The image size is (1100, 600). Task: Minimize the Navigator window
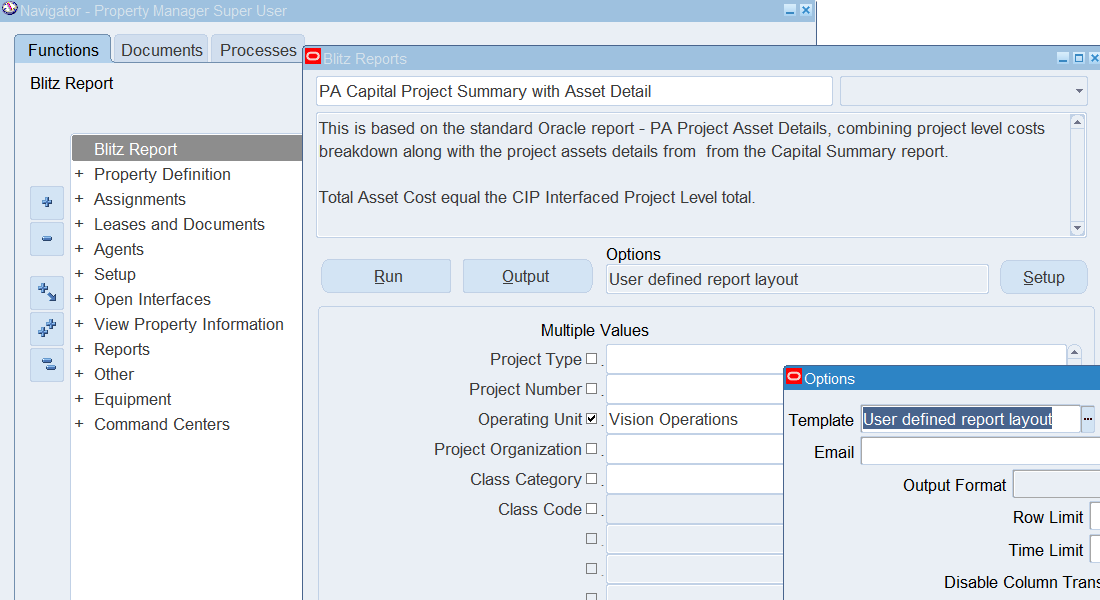pyautogui.click(x=790, y=10)
